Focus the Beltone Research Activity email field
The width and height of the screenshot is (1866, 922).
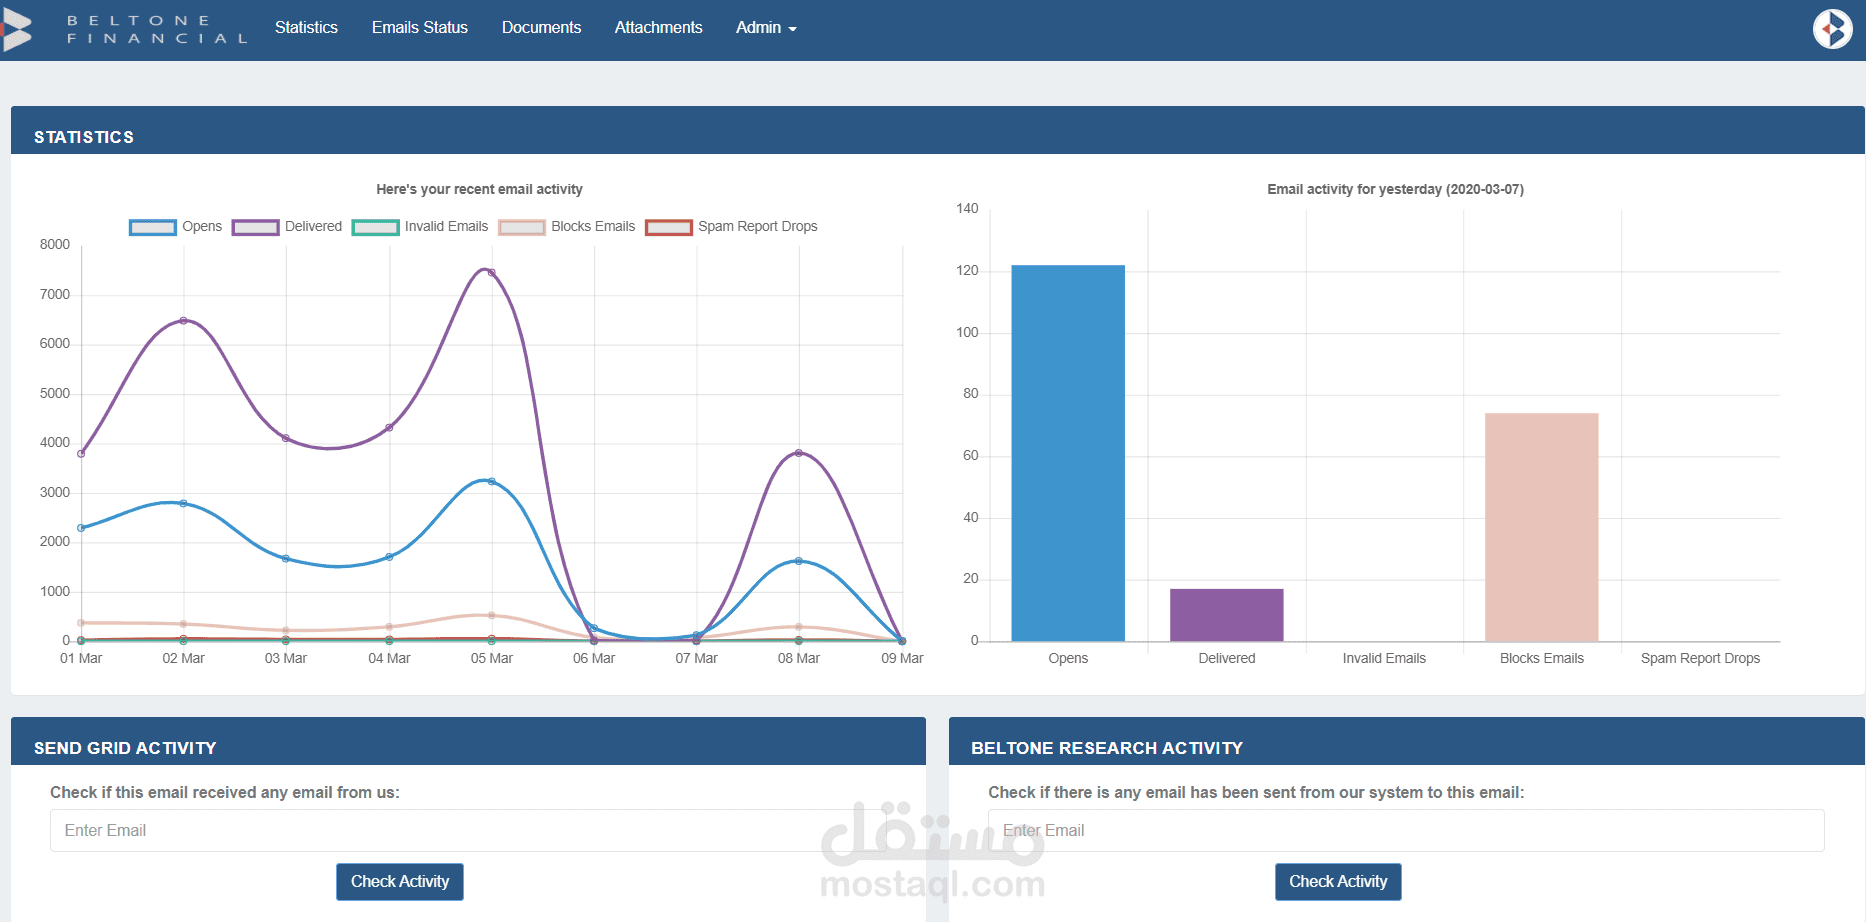click(1406, 831)
